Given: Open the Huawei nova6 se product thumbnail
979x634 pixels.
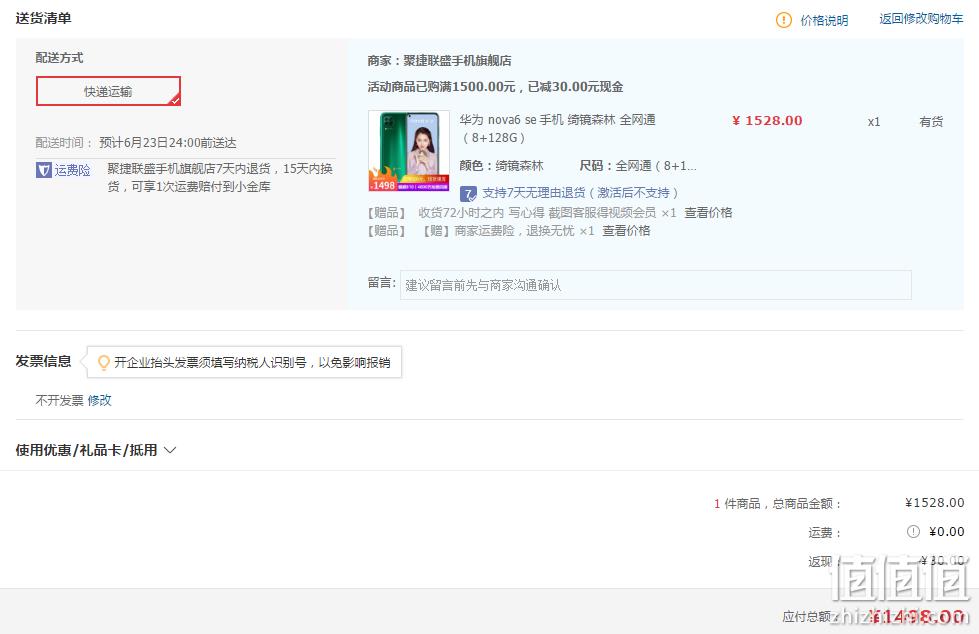Looking at the screenshot, I should pos(409,151).
